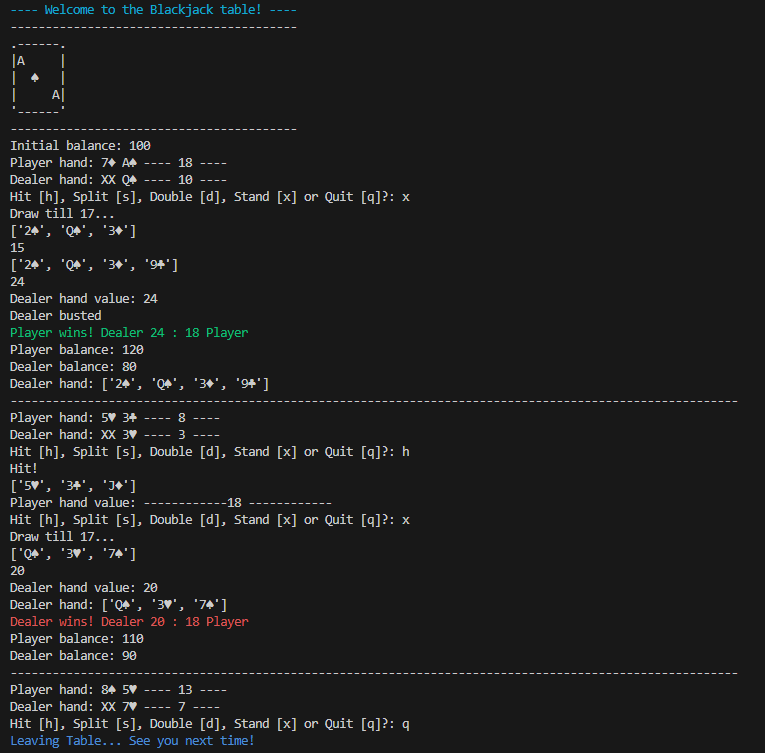The width and height of the screenshot is (765, 753).
Task: Click the Dealer hand XX 3♥ line
Action: tap(114, 434)
